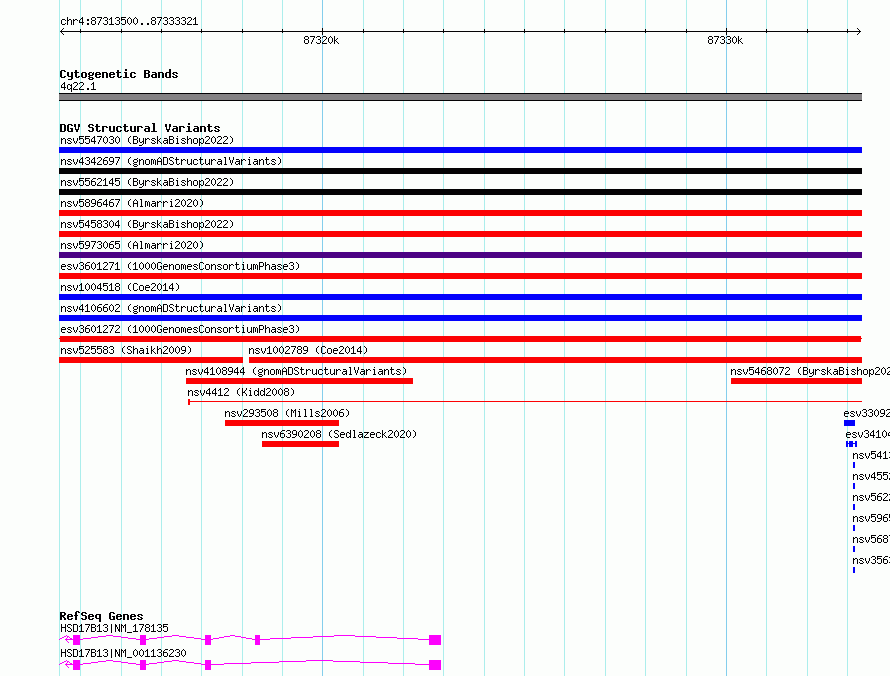The image size is (890, 676).
Task: Click rightmost exon block of NM_001136230
Action: [435, 665]
